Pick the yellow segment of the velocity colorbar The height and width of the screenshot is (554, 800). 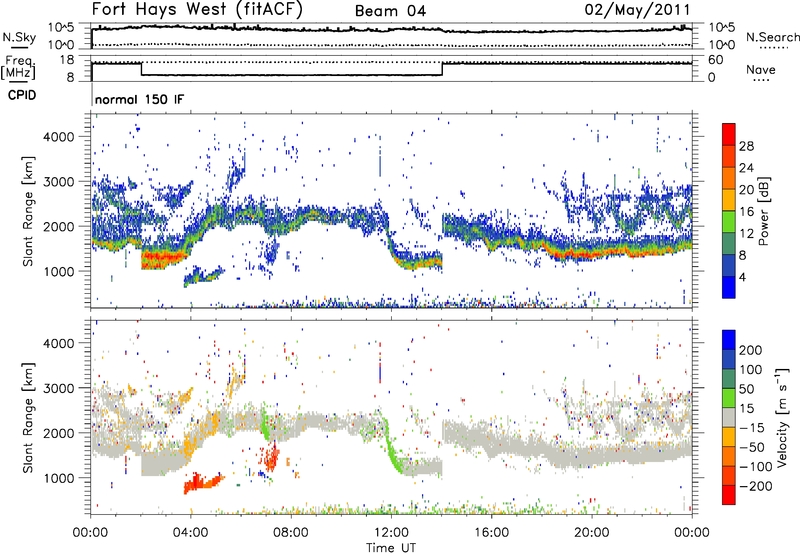pos(729,437)
